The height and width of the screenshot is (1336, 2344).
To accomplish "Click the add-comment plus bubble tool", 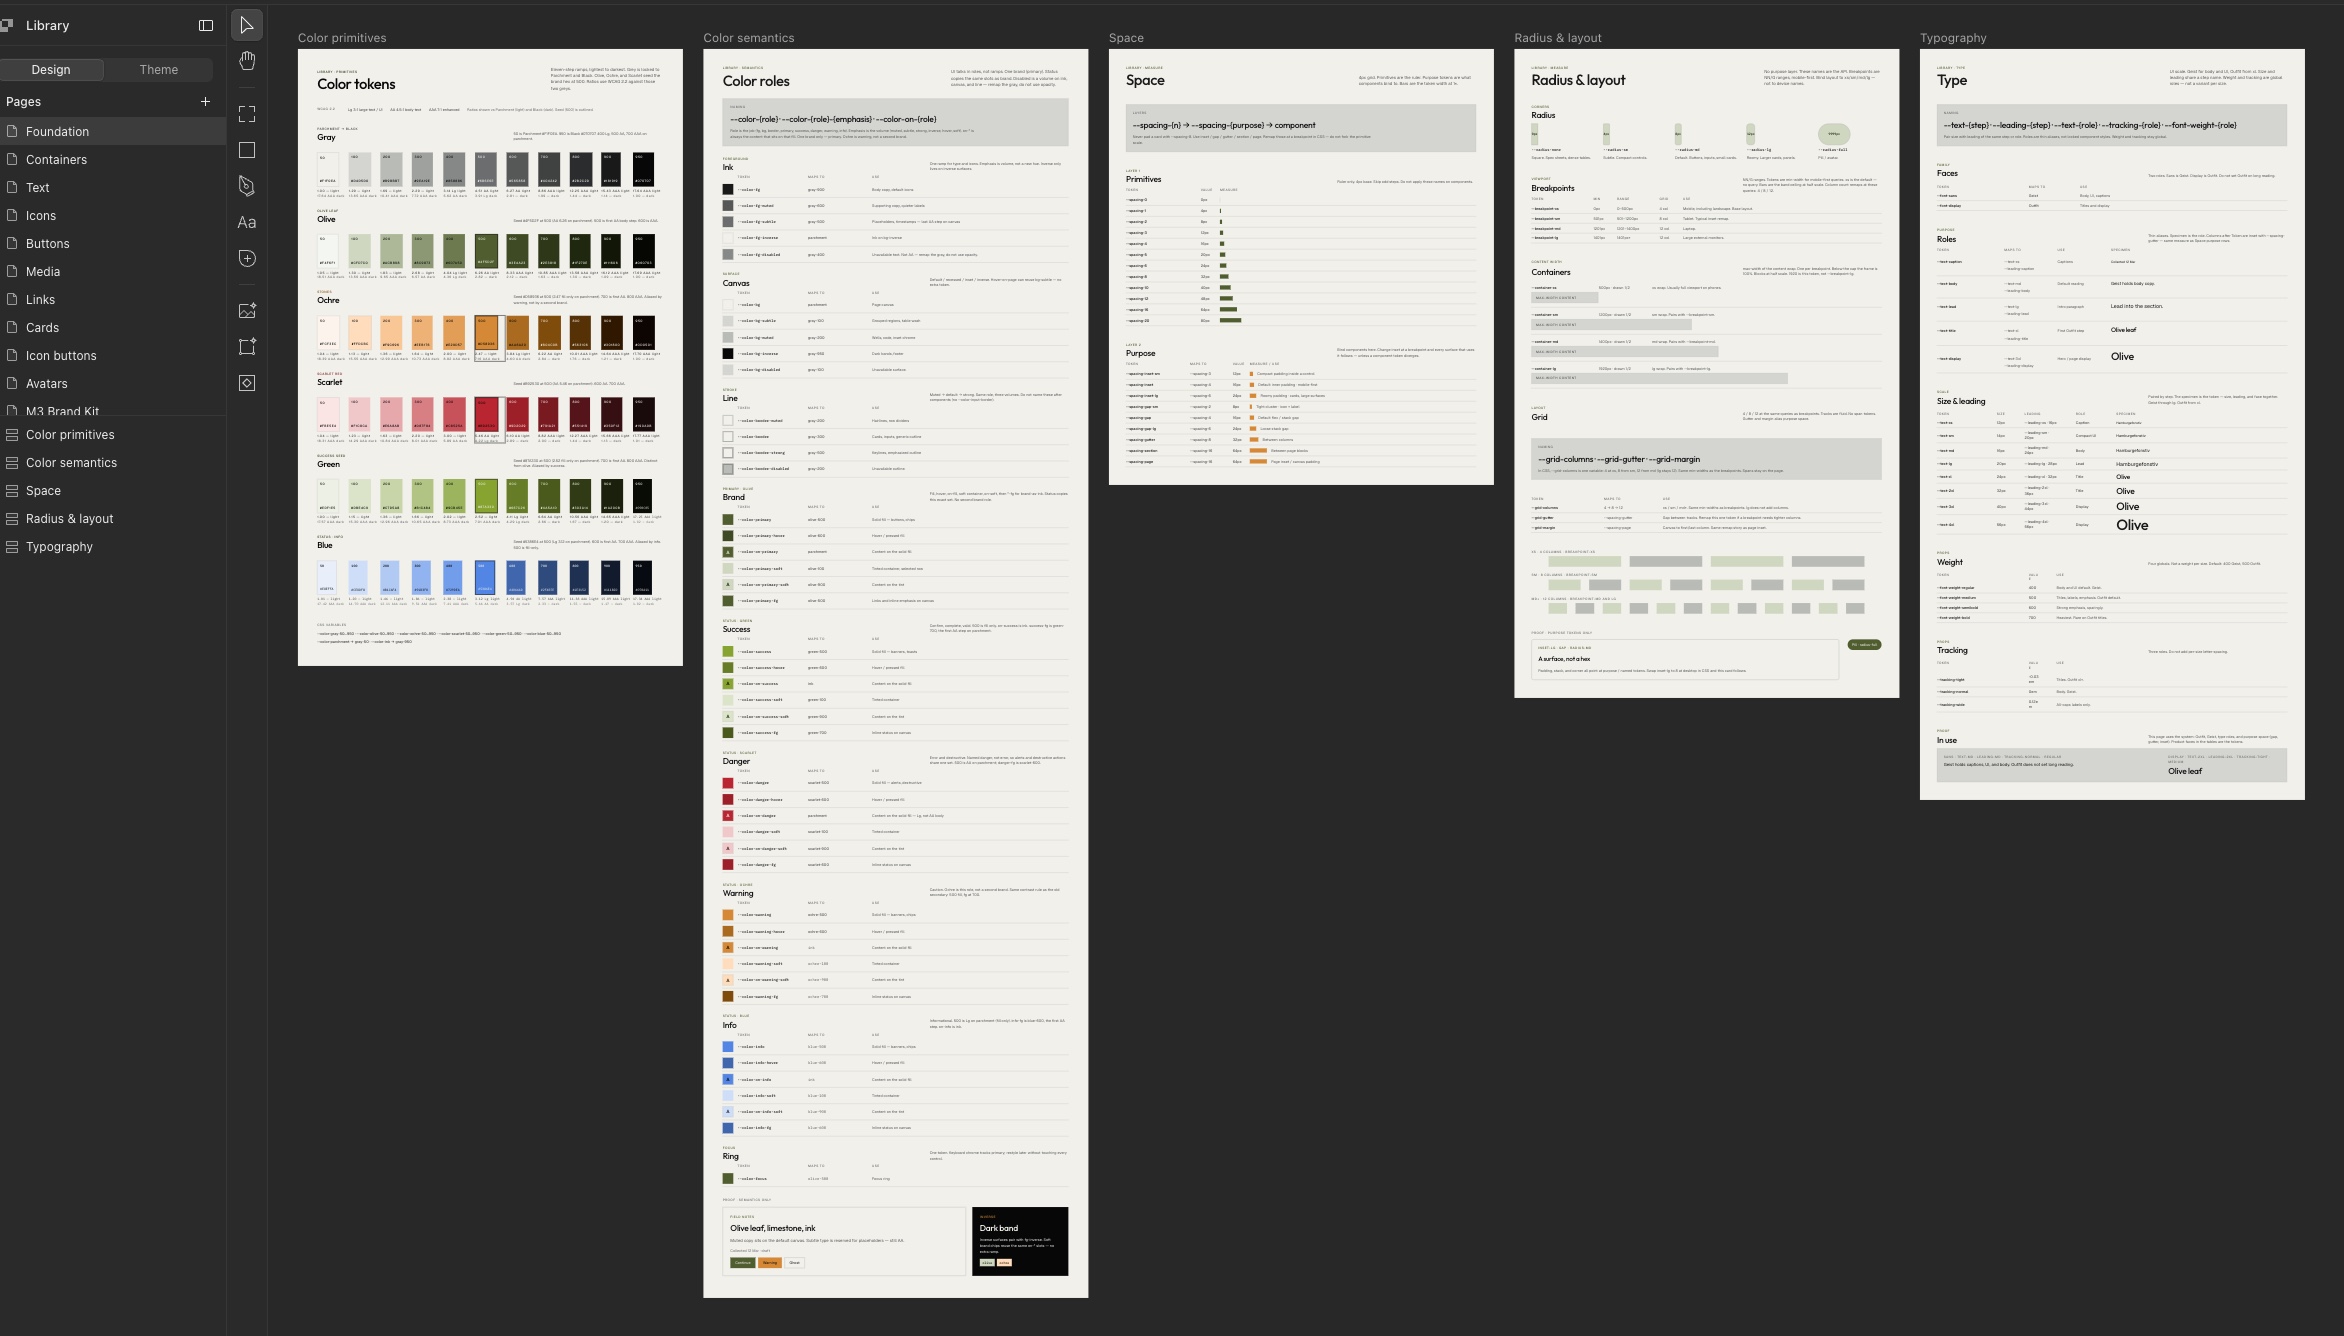I will coord(247,258).
